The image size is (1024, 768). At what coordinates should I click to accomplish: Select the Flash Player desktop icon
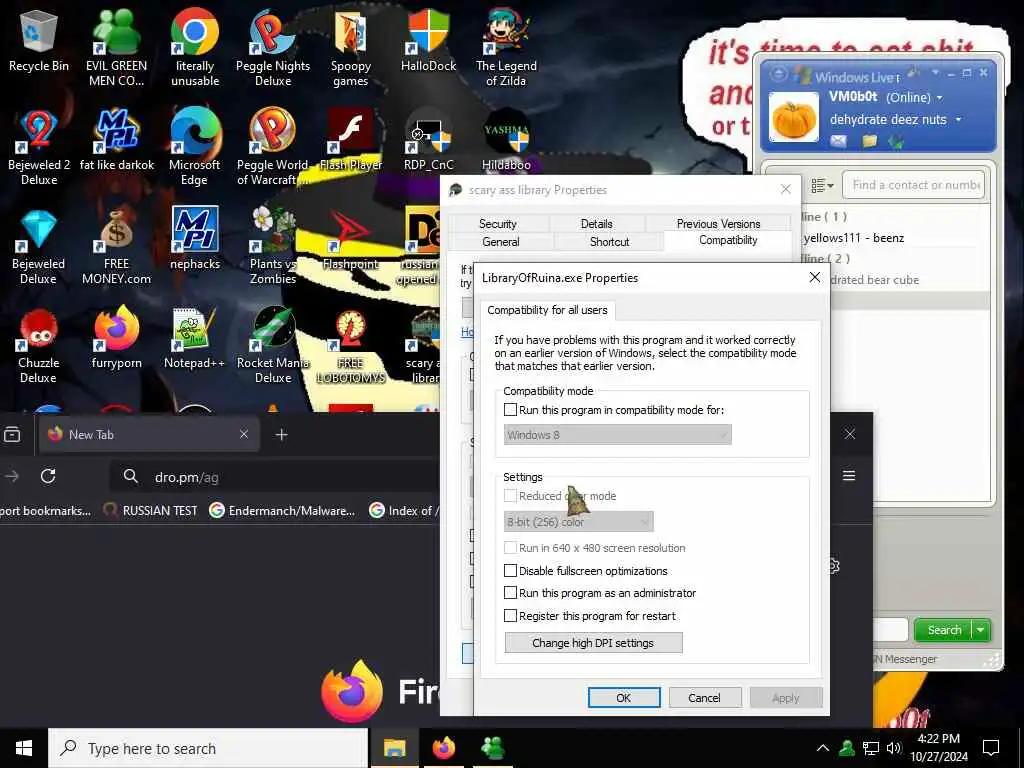click(351, 140)
